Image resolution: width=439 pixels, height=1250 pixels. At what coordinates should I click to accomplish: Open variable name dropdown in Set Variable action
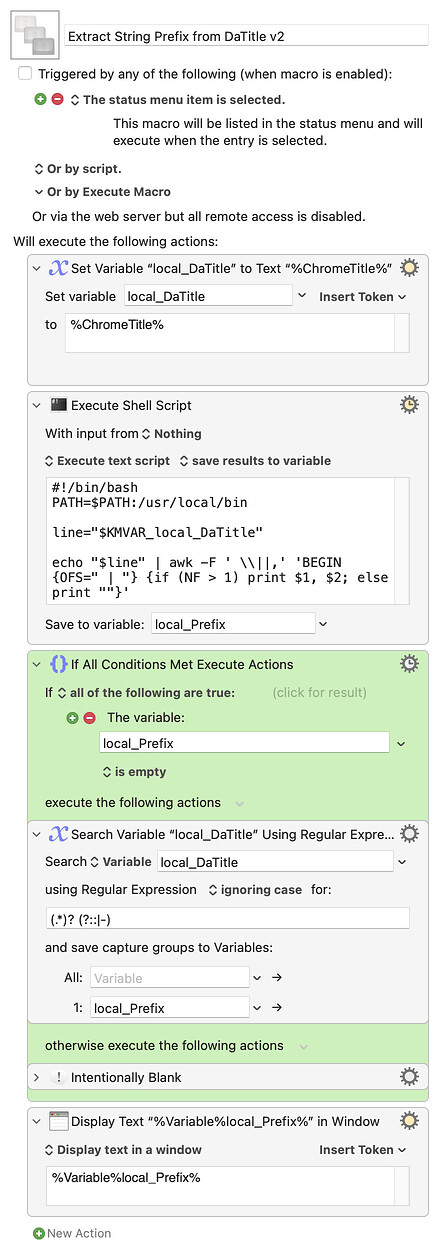coord(302,296)
